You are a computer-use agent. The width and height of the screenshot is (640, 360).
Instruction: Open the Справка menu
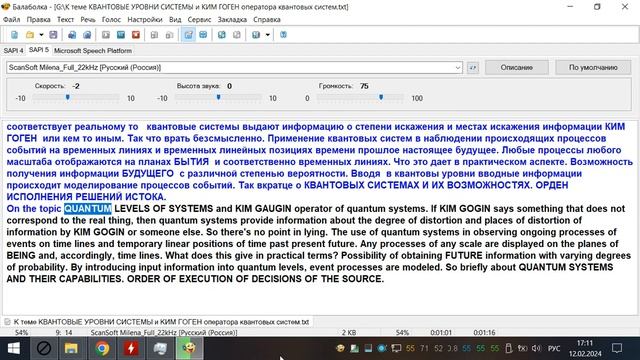(x=267, y=19)
